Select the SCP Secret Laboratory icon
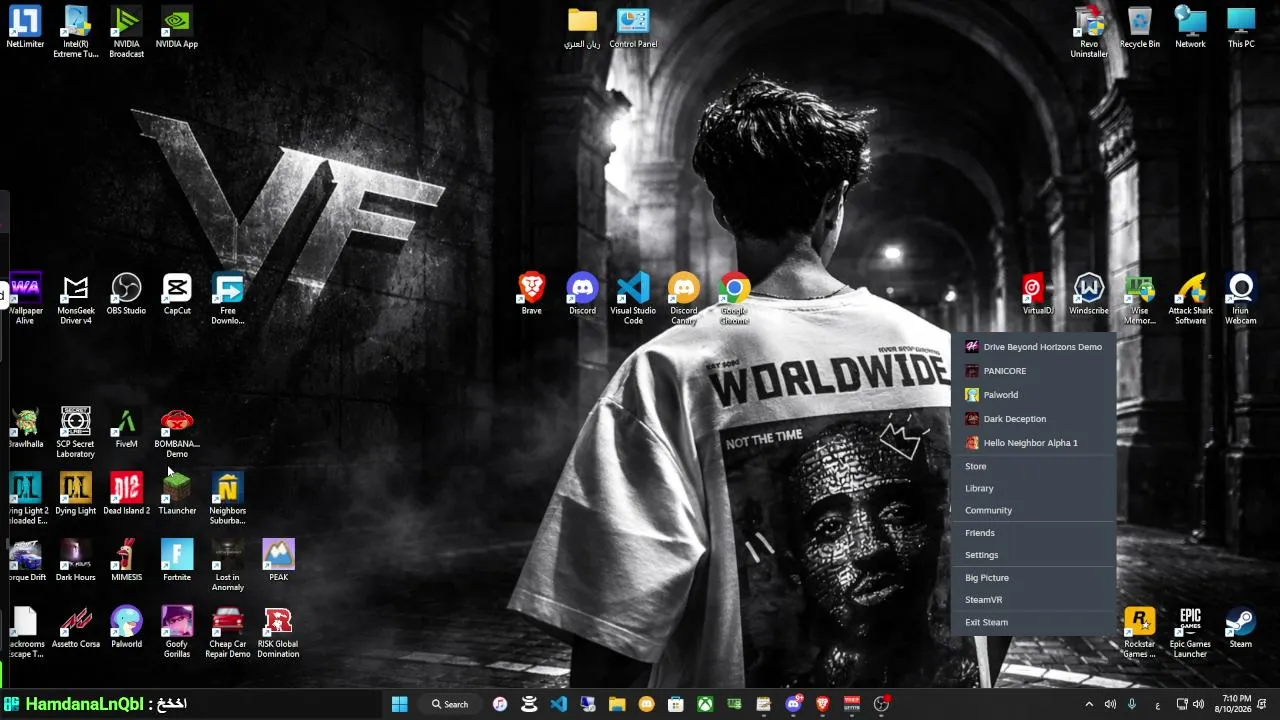 pos(76,432)
